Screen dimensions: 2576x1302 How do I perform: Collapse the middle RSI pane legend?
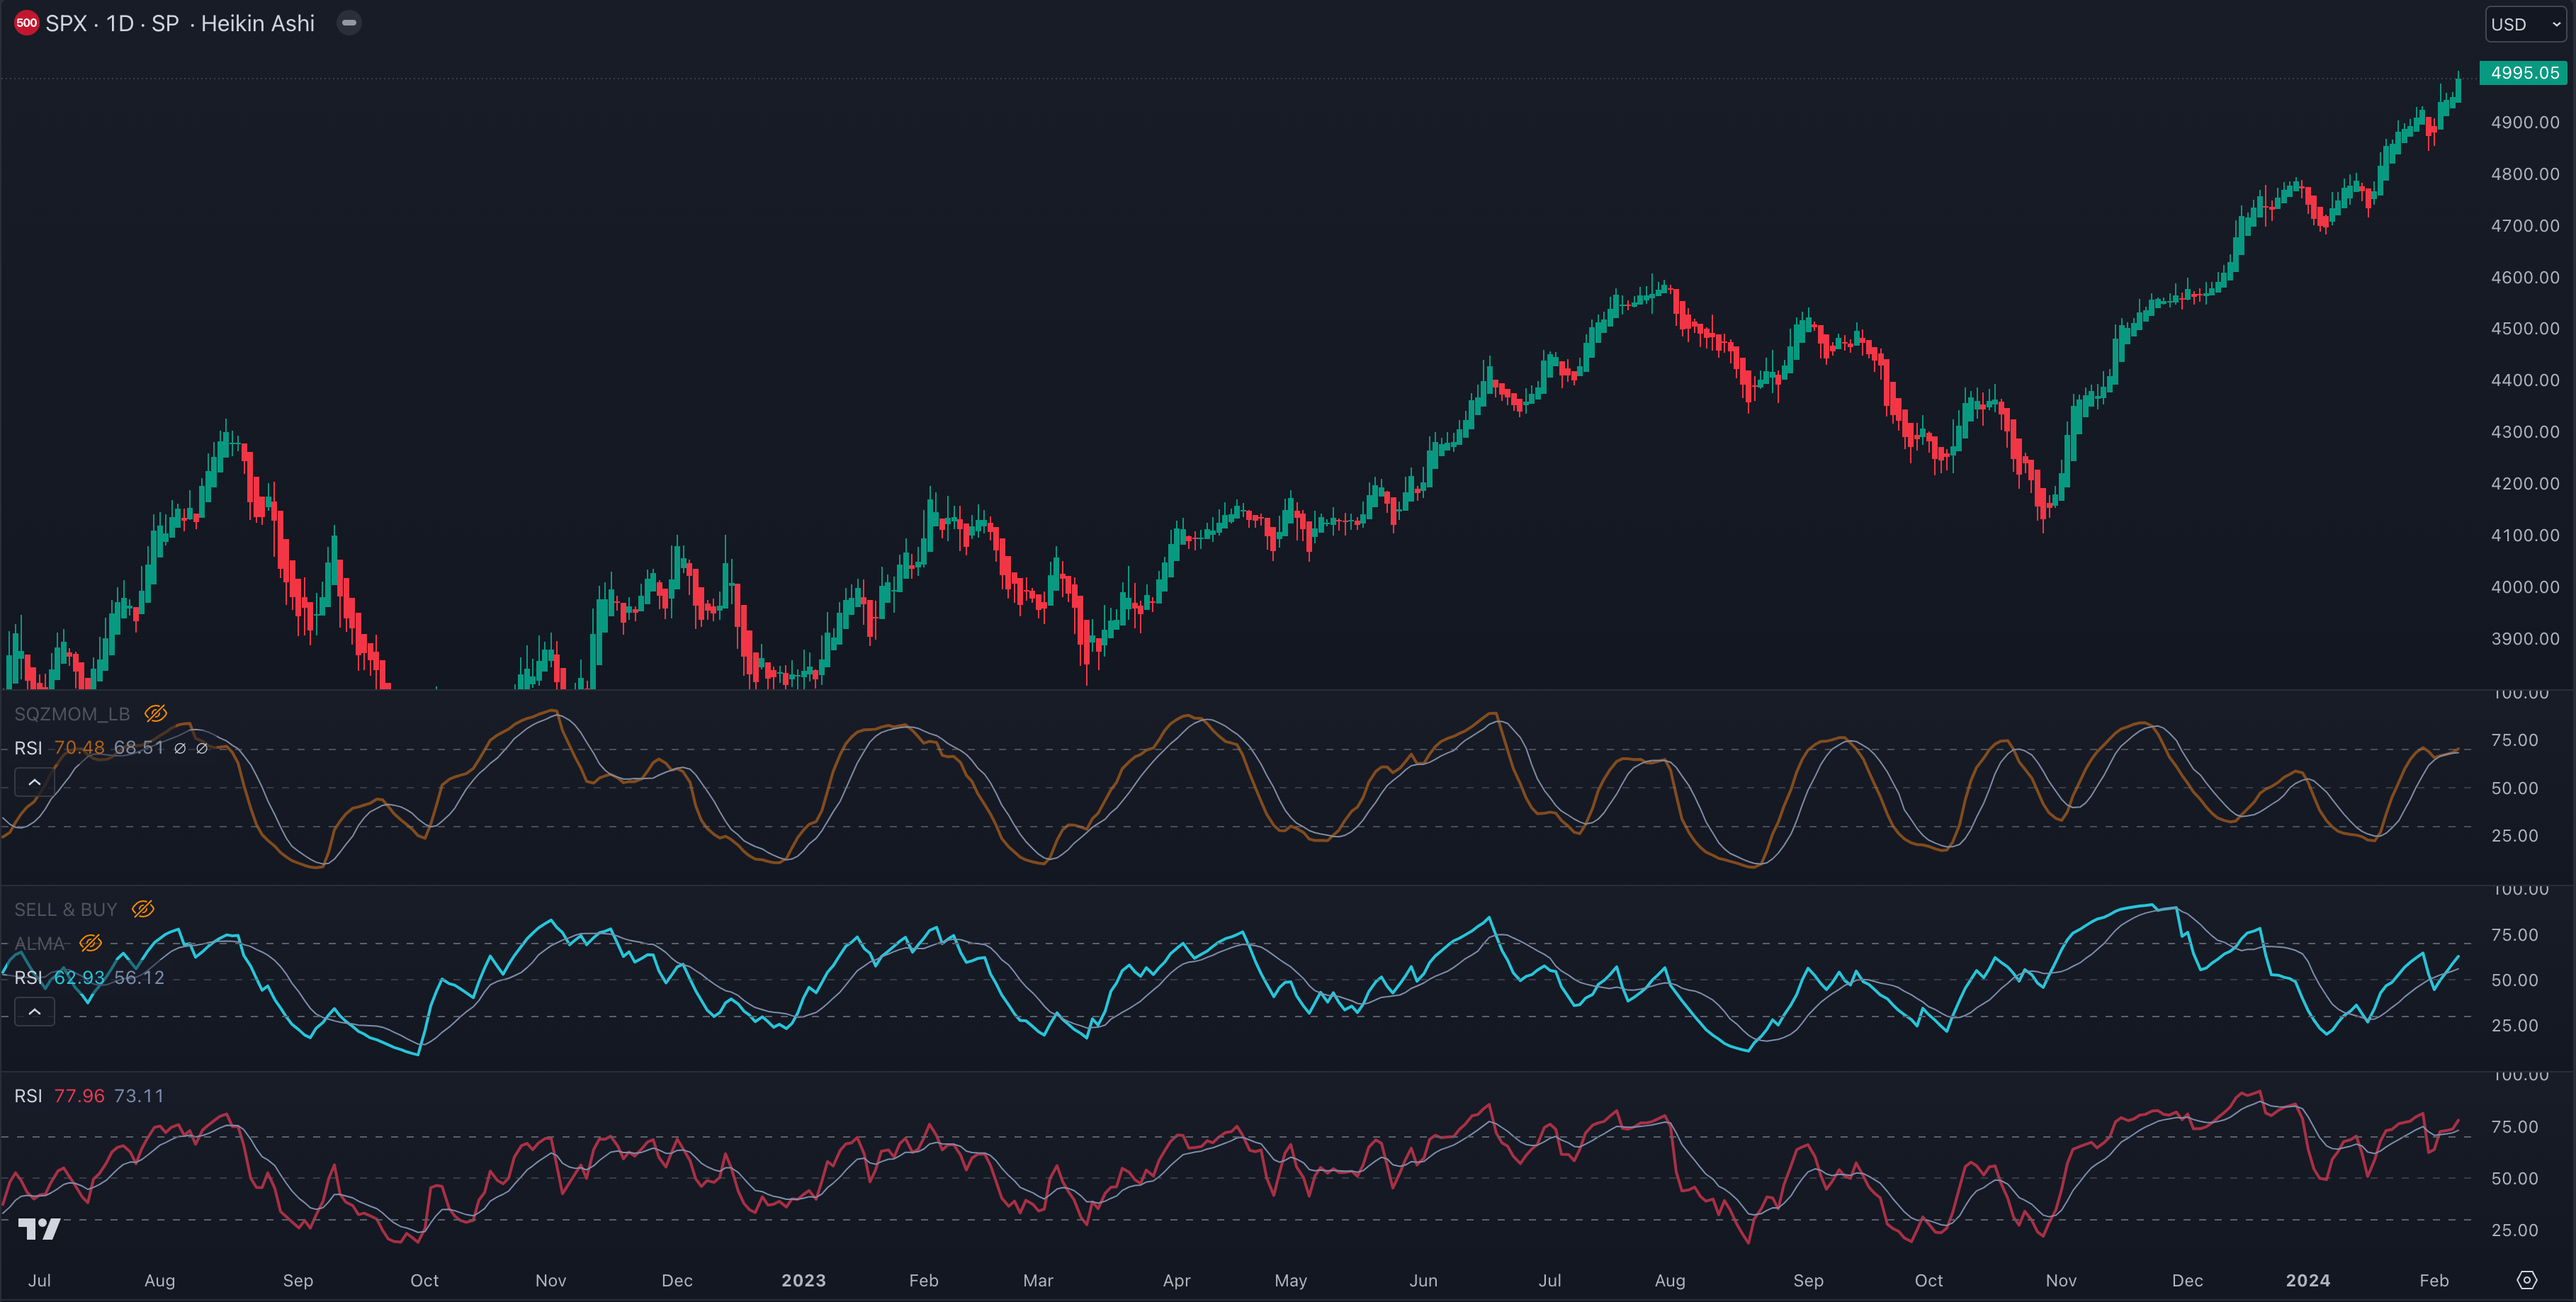pos(34,1012)
